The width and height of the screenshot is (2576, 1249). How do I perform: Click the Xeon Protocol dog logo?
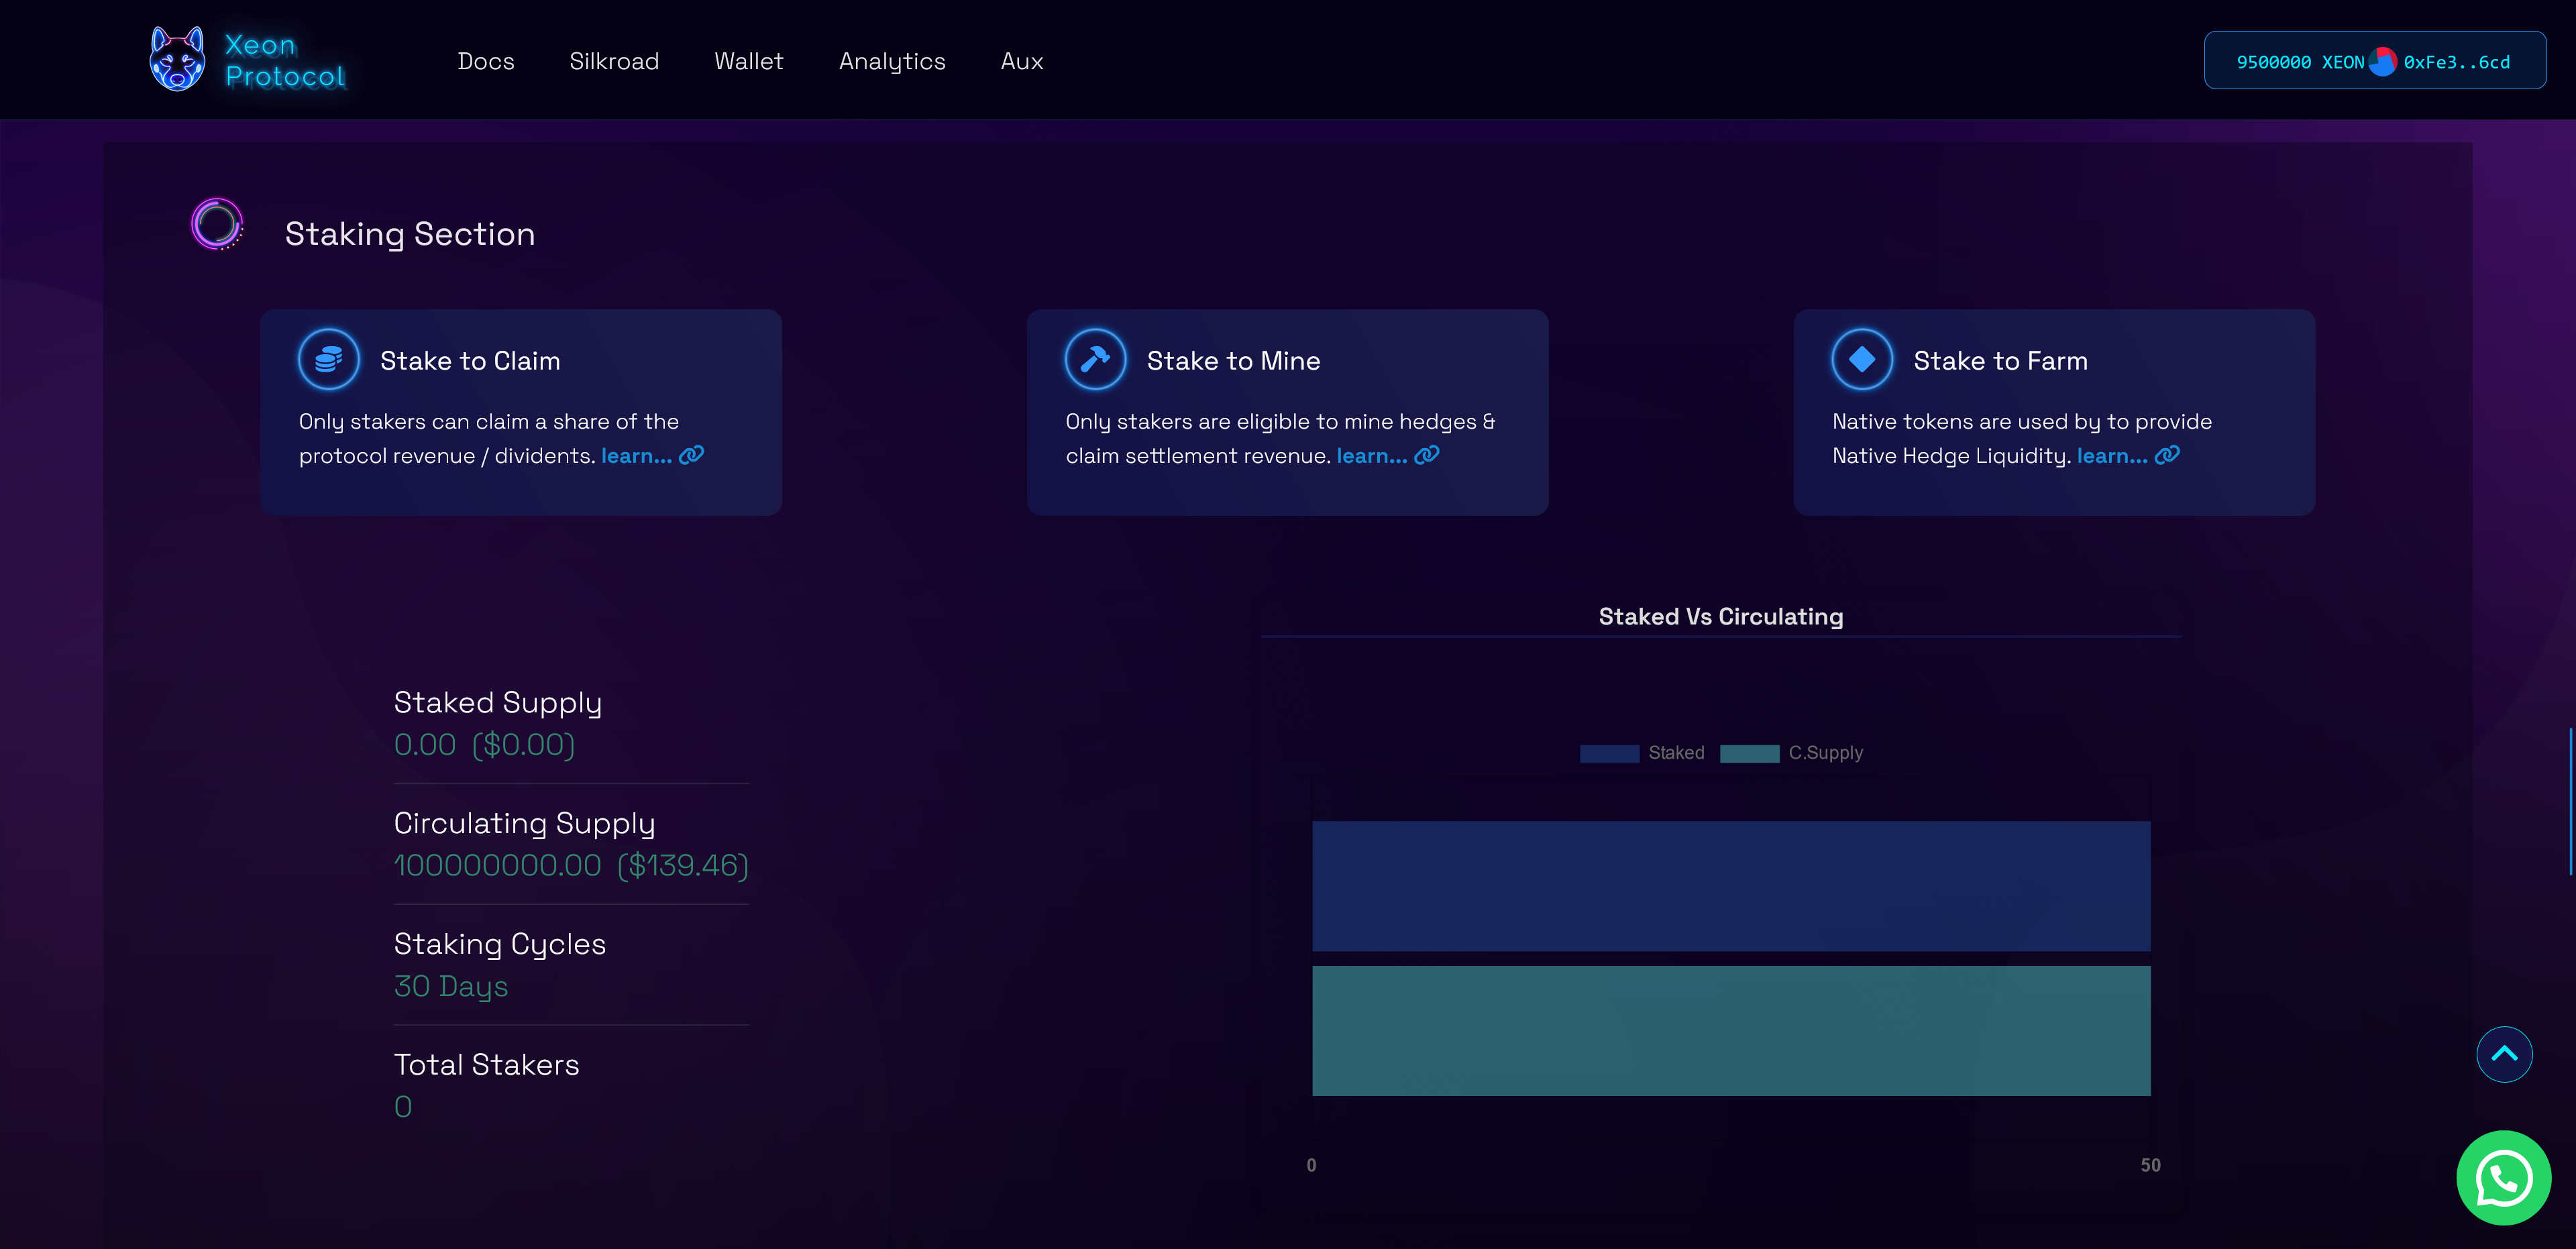(x=177, y=60)
